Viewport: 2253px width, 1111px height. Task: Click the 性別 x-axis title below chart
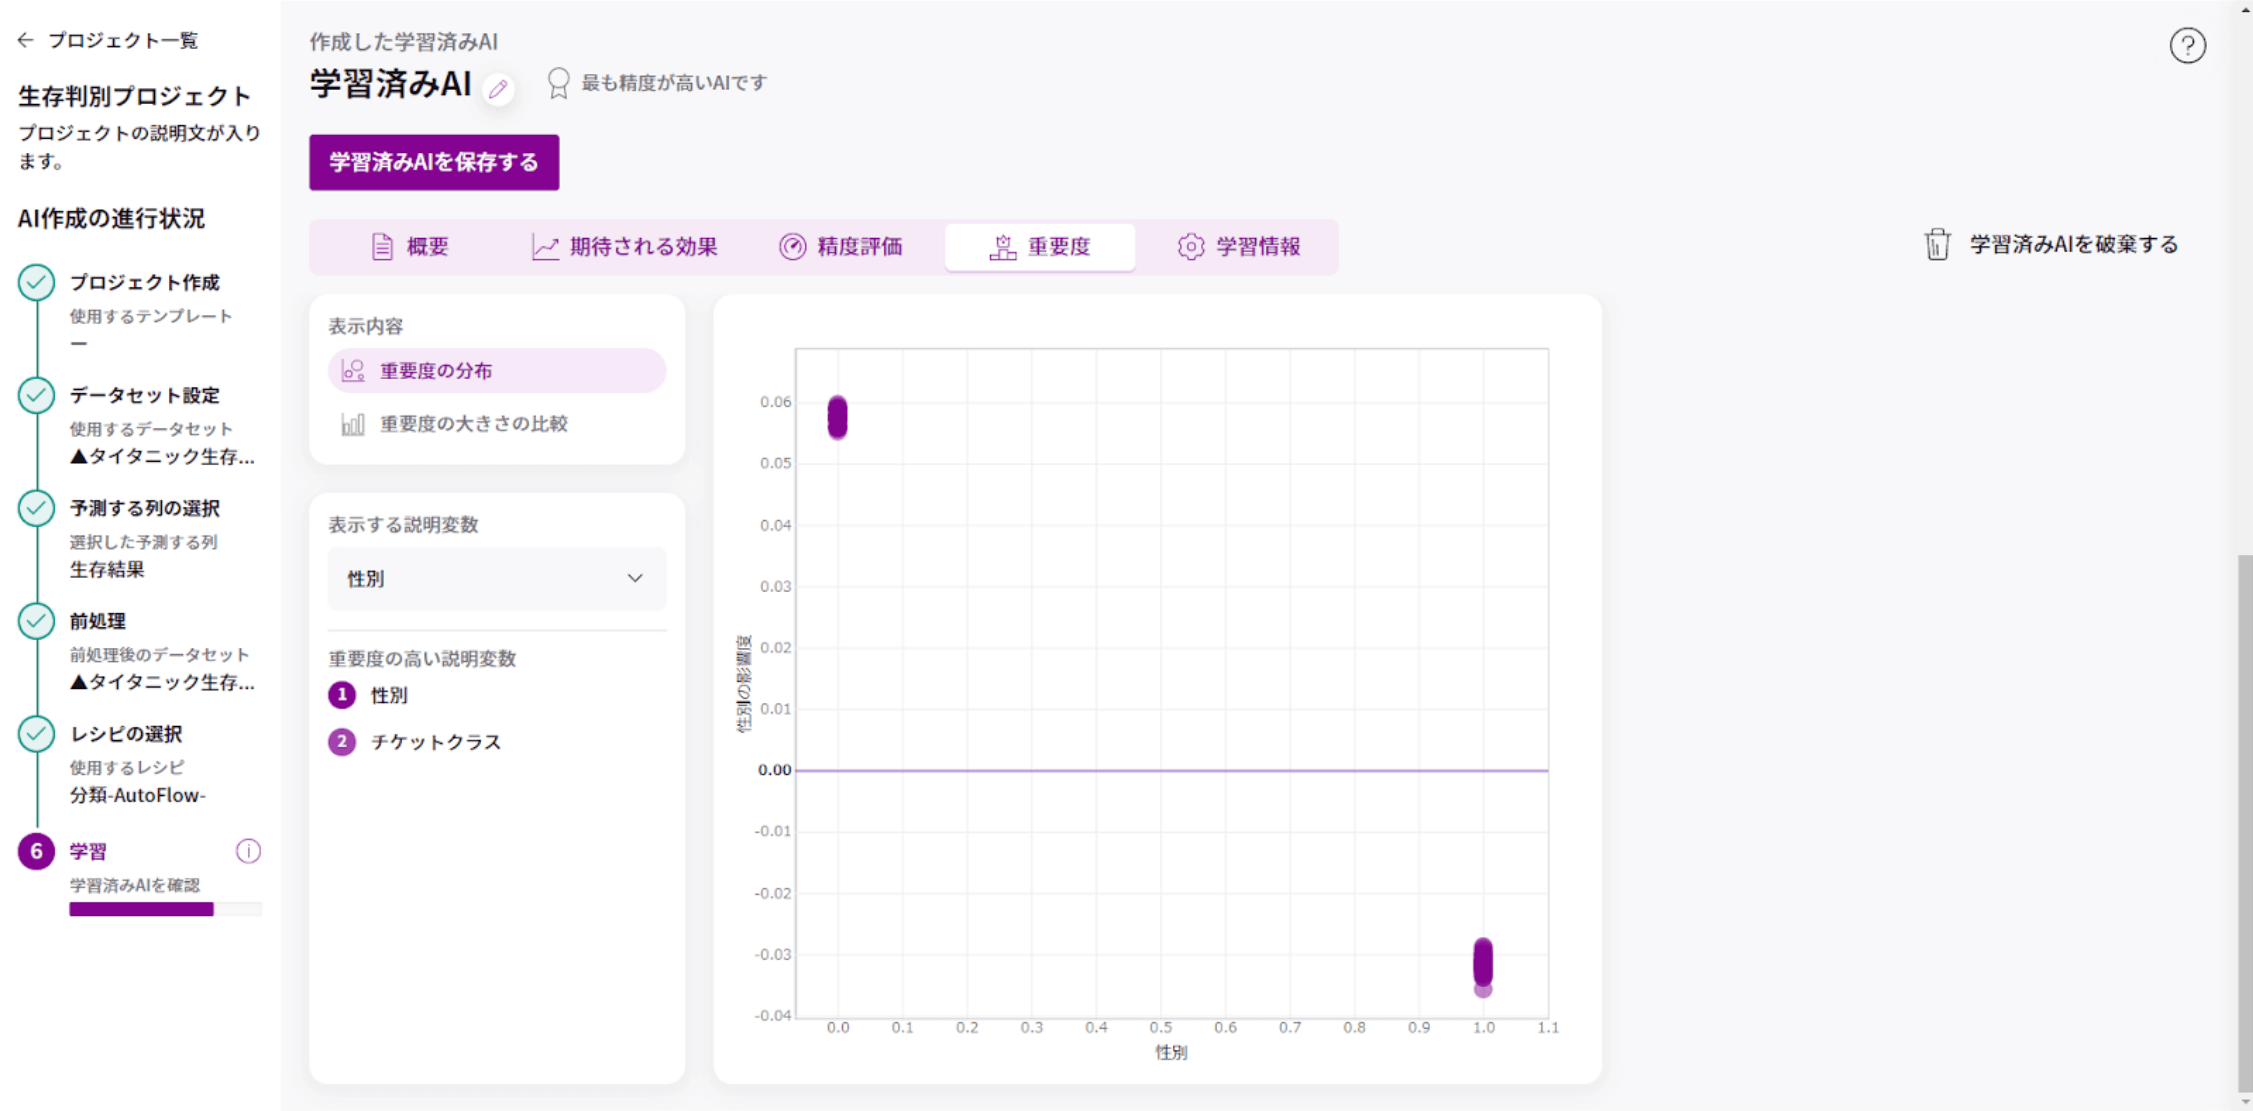tap(1171, 1052)
